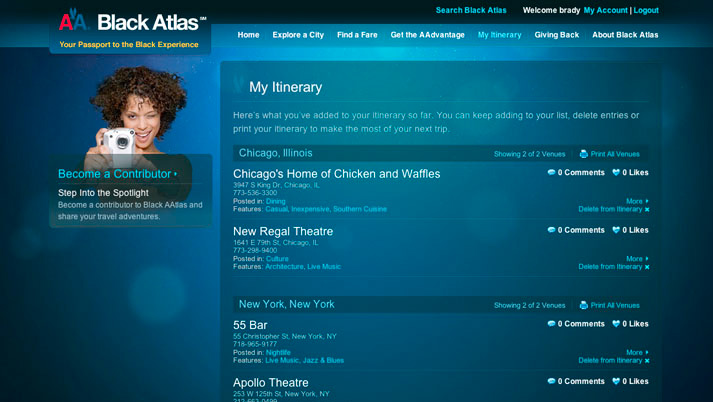The image size is (713, 402).
Task: Click the Inexpensive feature tag
Action: (310, 209)
